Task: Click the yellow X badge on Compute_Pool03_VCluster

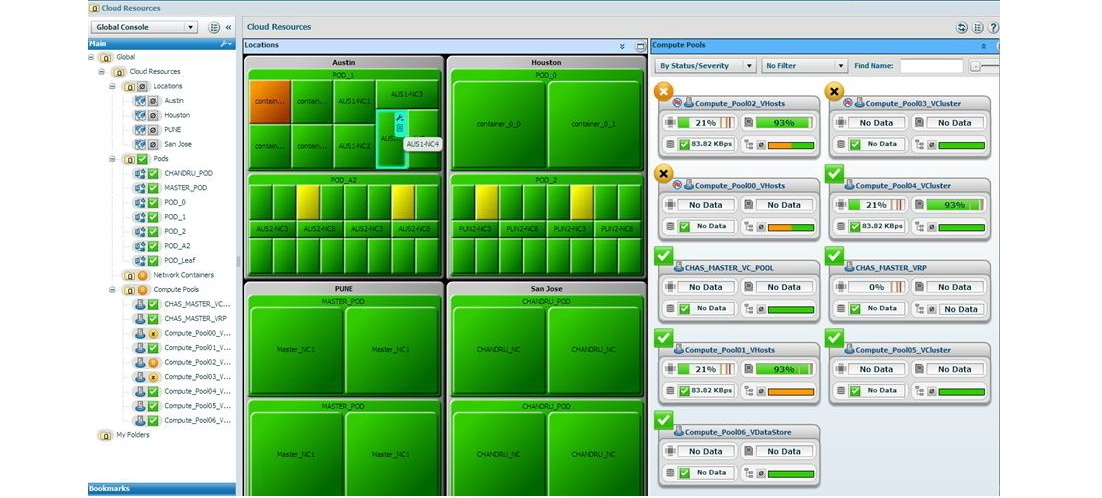Action: pos(834,91)
